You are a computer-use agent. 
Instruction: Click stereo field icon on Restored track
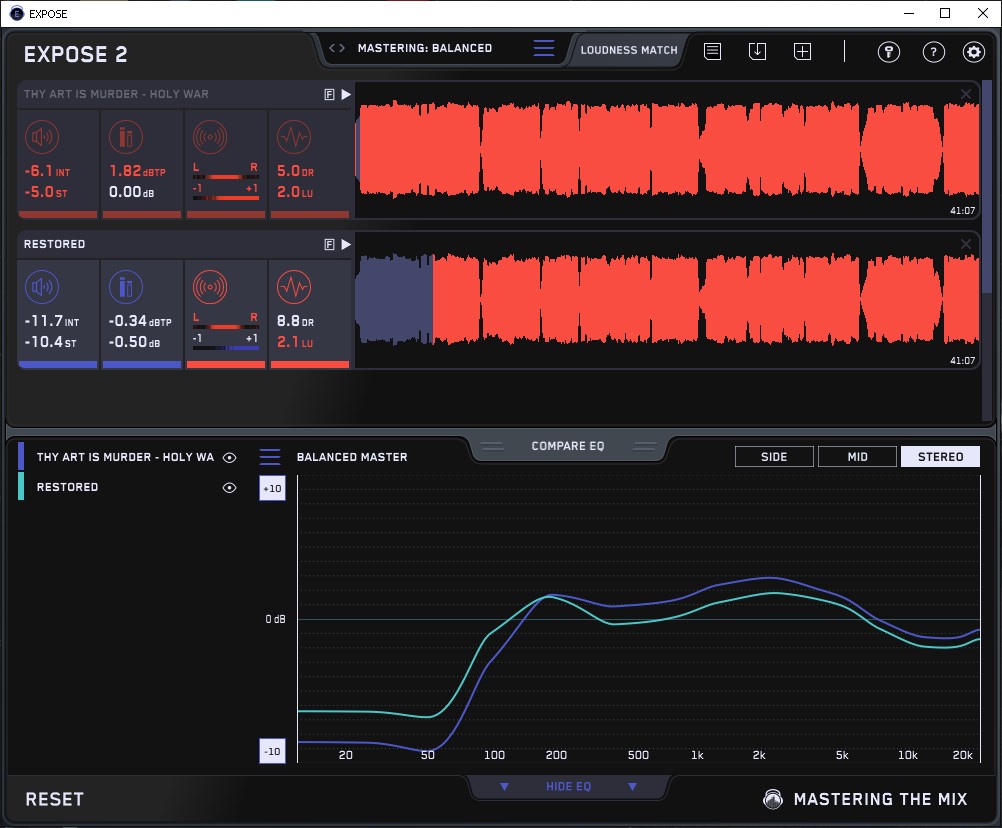coord(209,288)
